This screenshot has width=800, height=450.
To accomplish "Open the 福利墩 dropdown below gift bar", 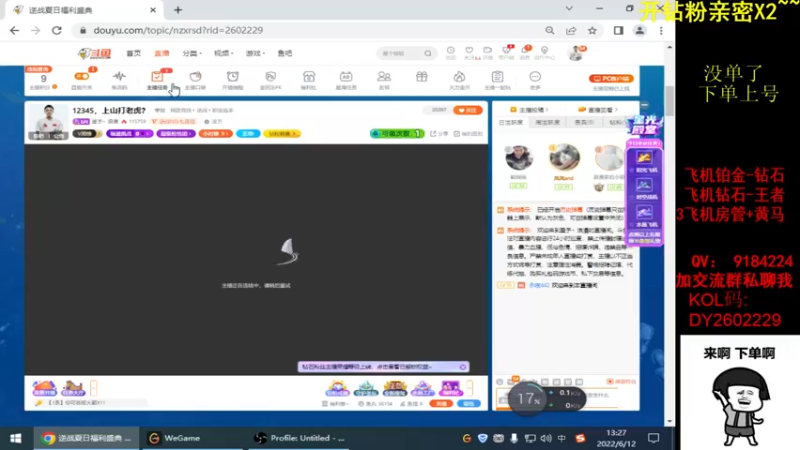I will click(336, 404).
